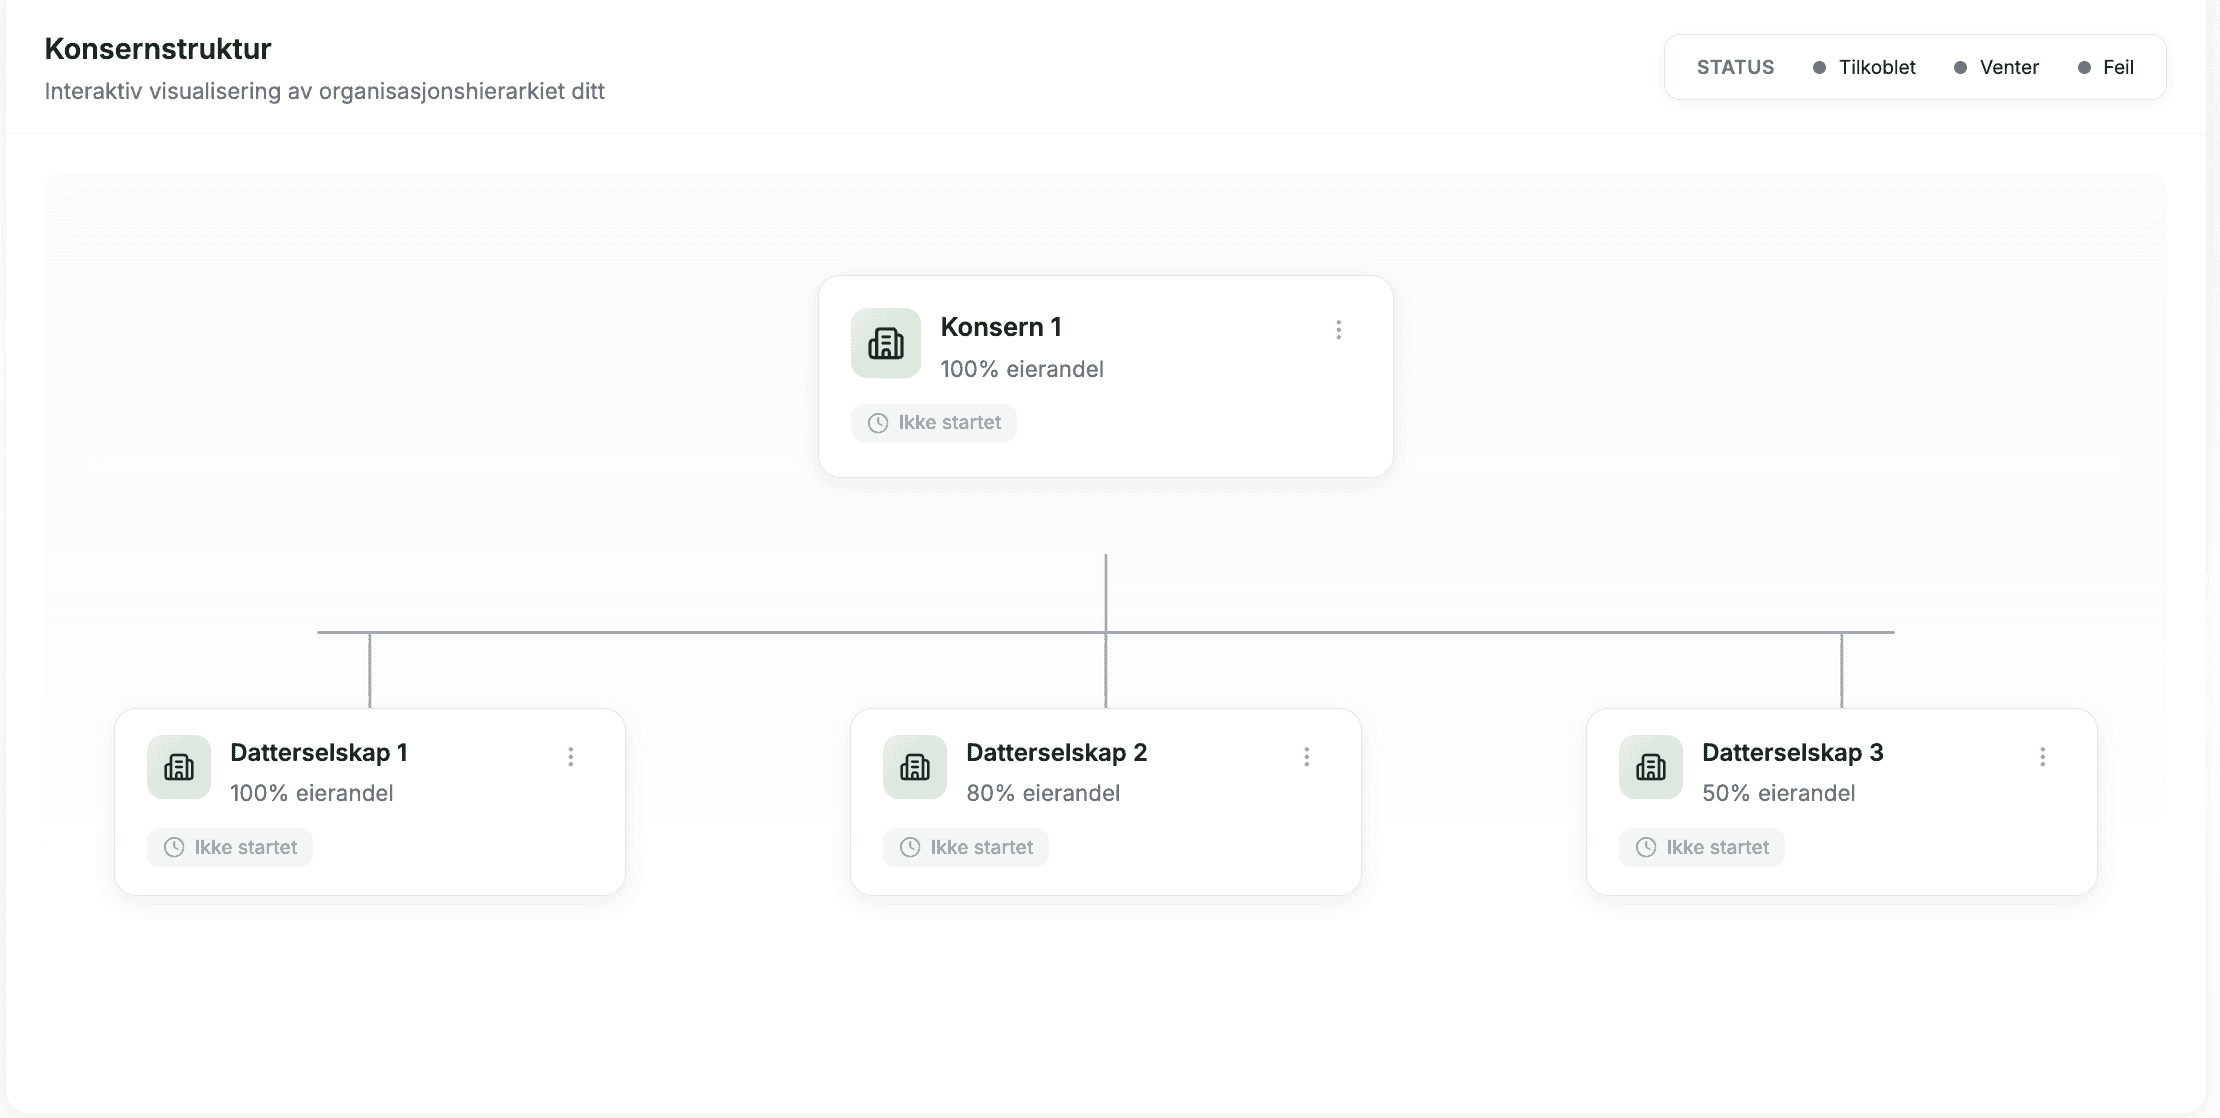Click the Ikke startet badge on Konsern 1

pyautogui.click(x=933, y=422)
